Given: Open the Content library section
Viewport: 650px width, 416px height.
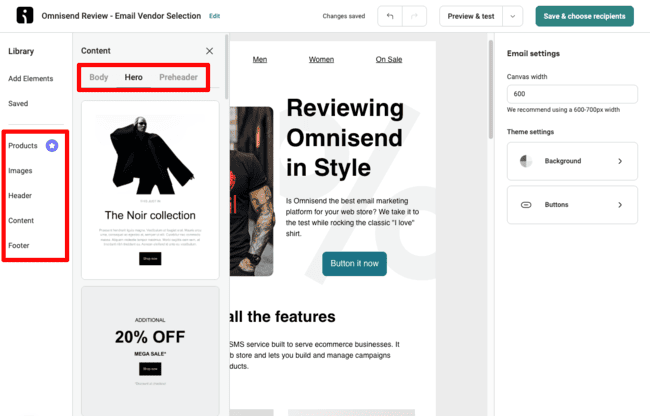Looking at the screenshot, I should click(21, 220).
